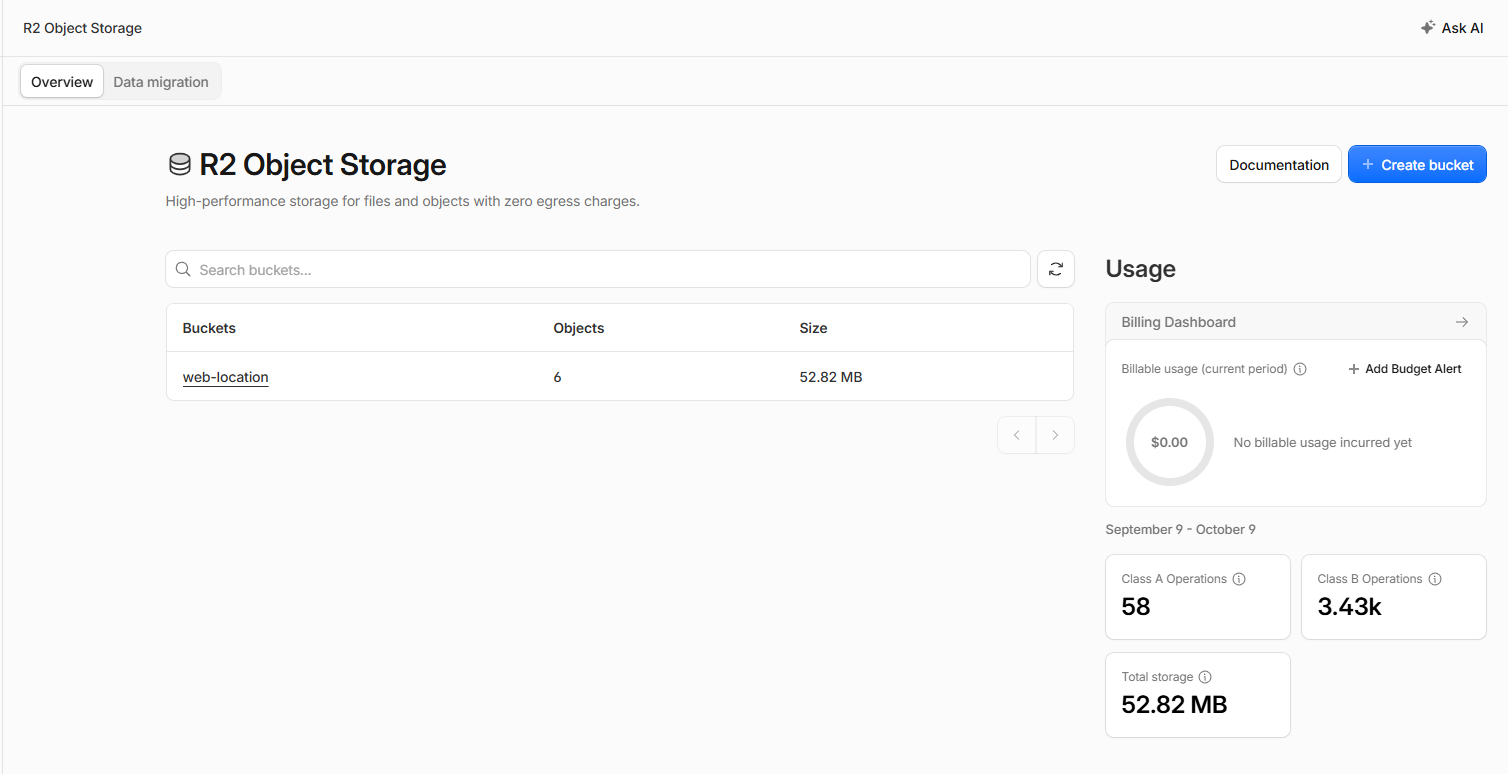Click the Search buckets input field

pos(598,269)
